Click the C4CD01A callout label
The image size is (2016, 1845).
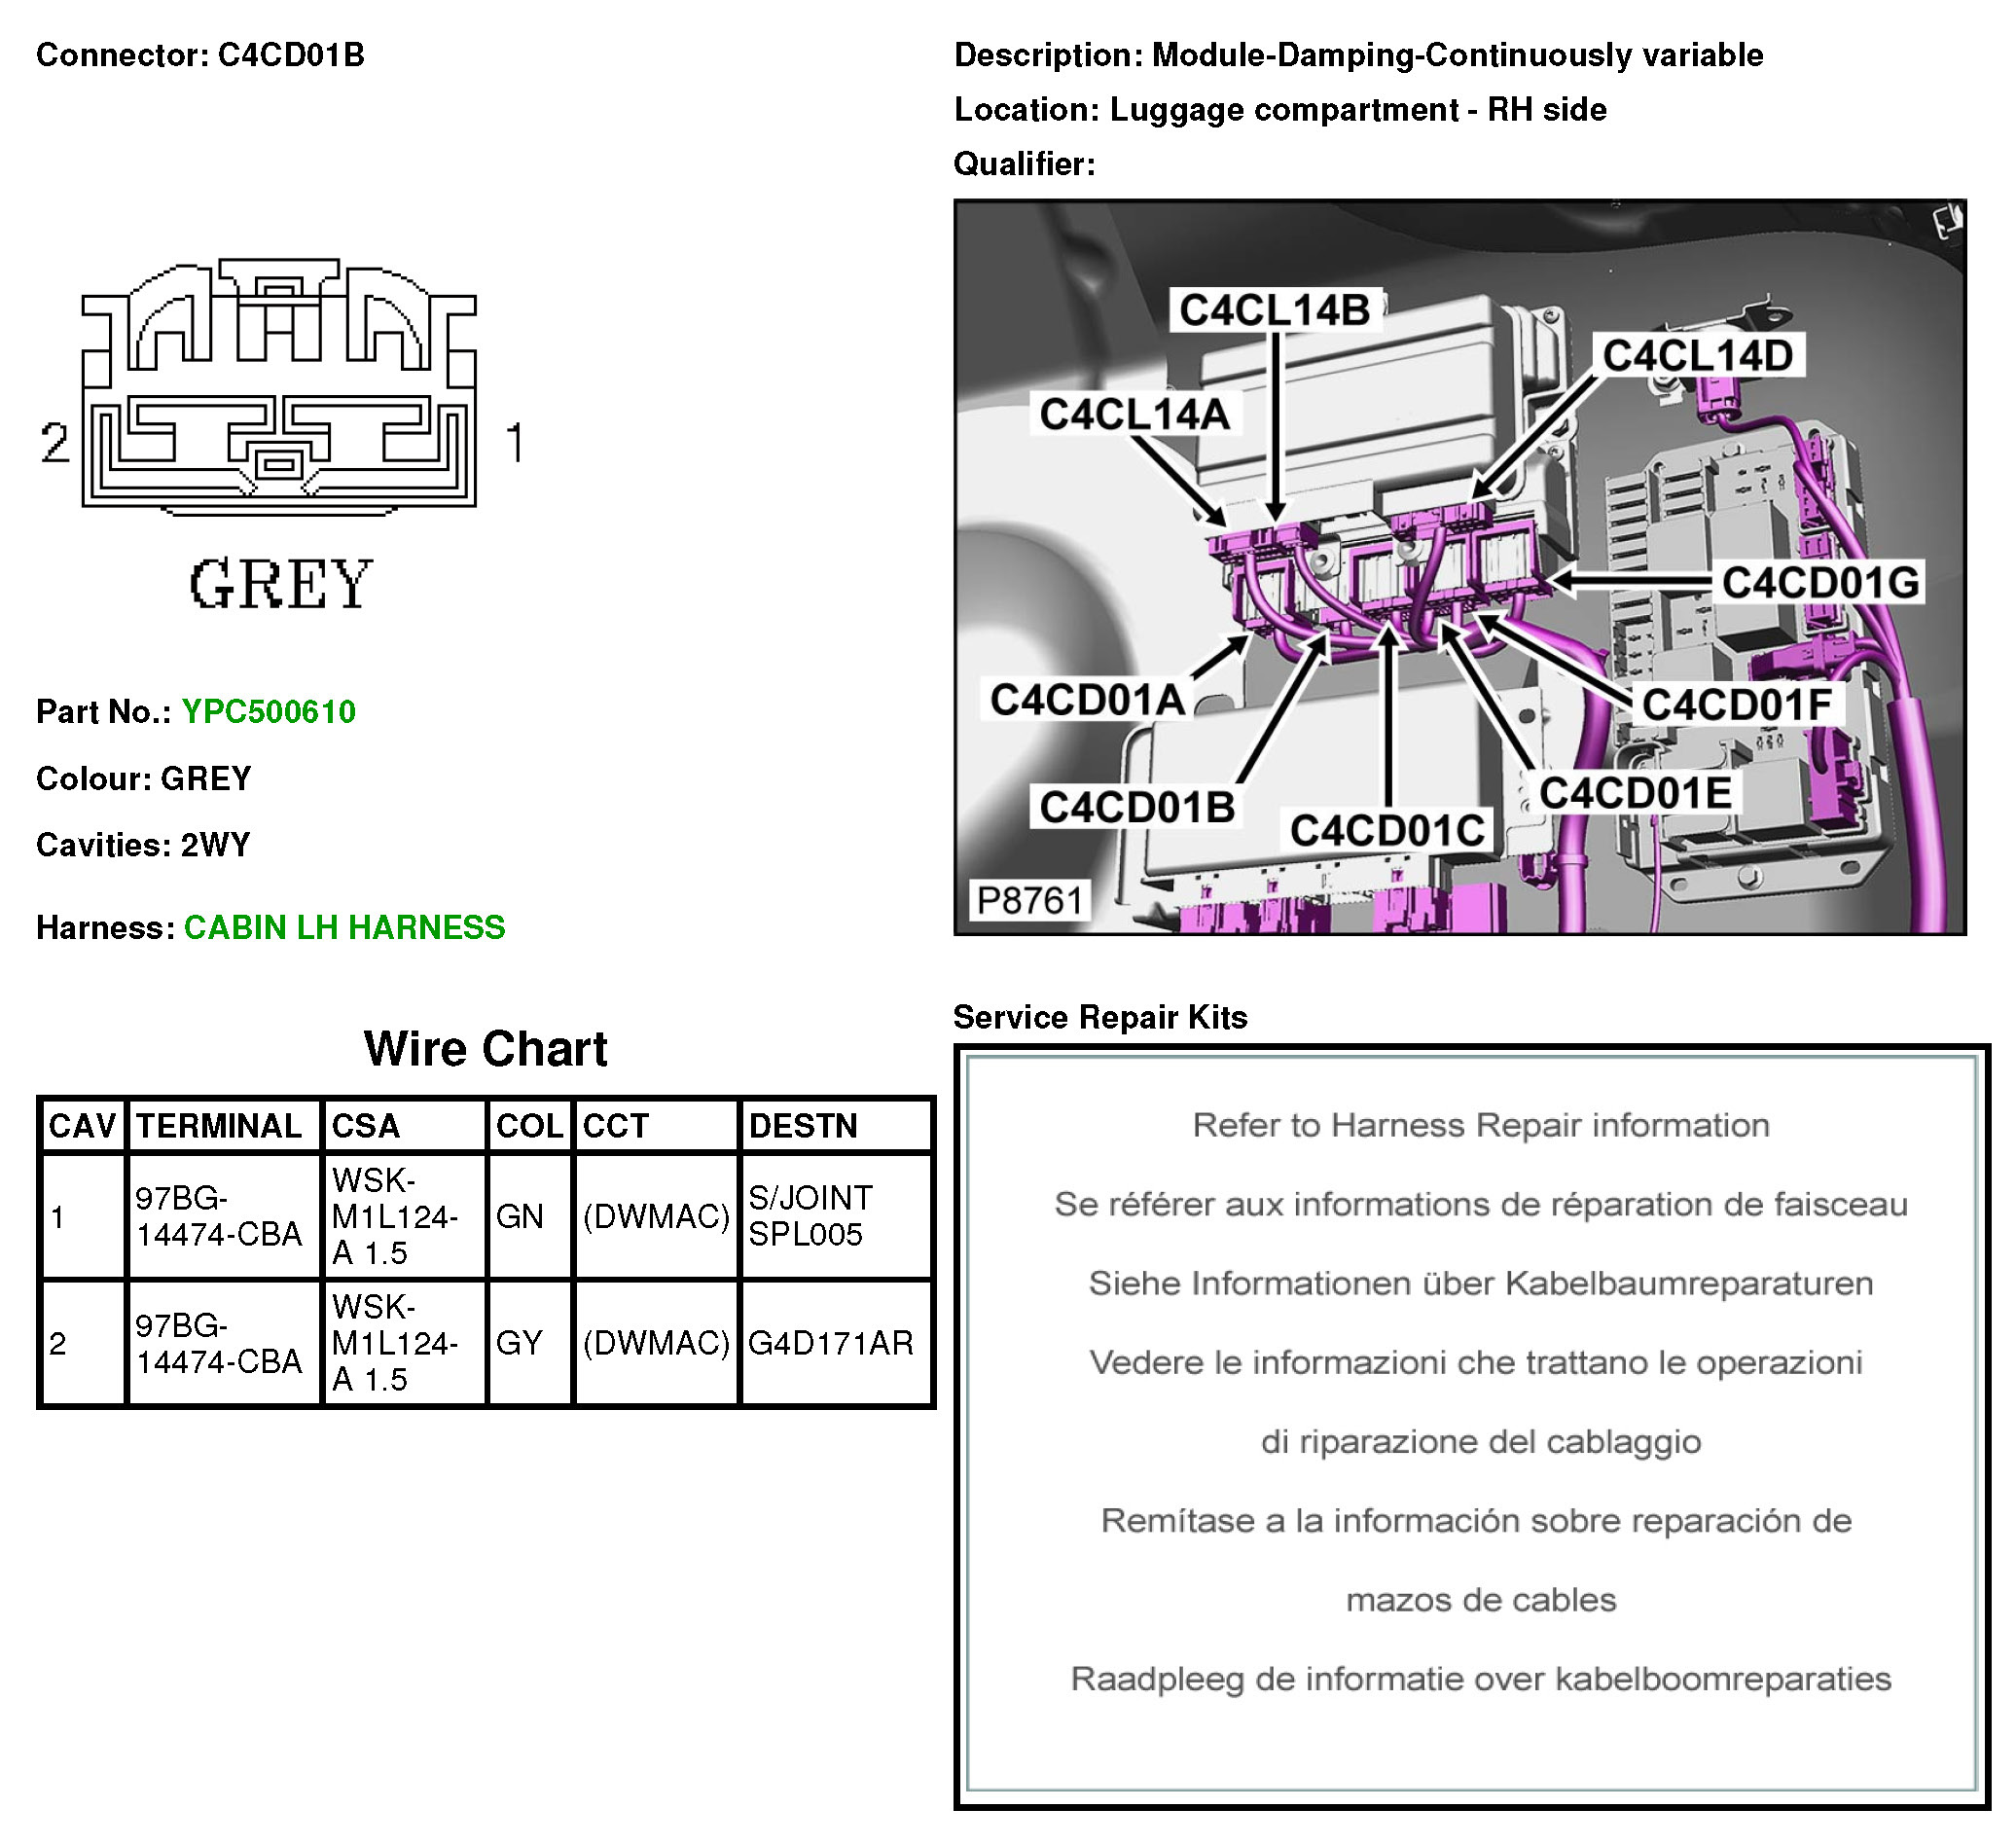click(1087, 700)
